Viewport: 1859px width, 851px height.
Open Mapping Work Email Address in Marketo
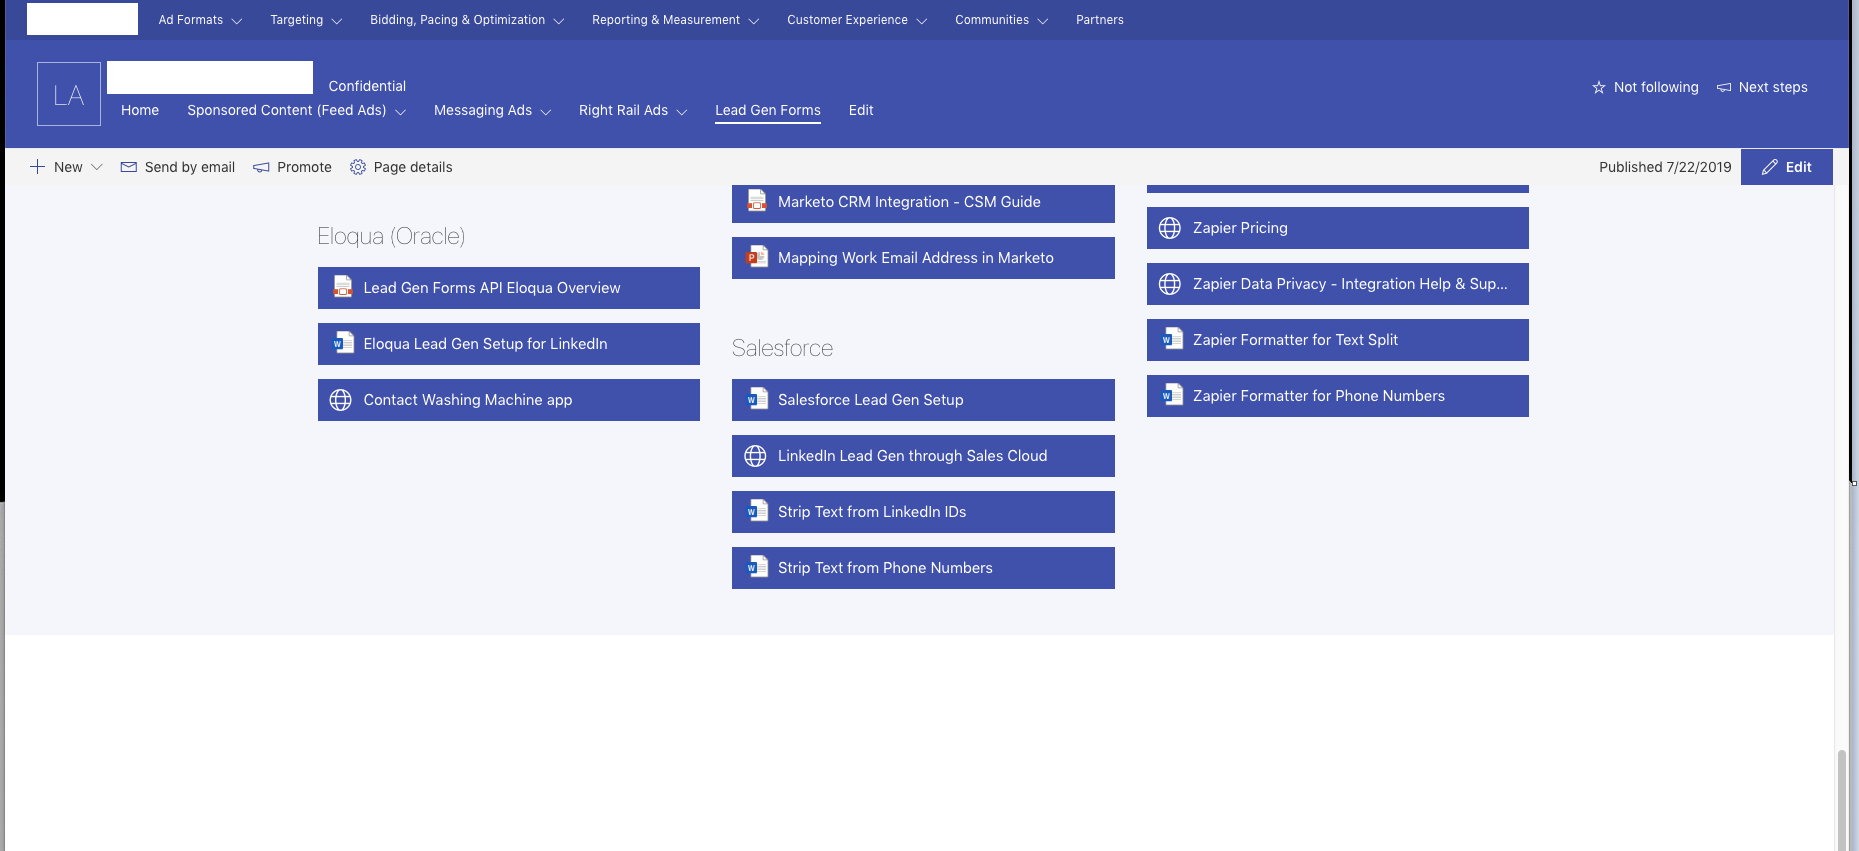pyautogui.click(x=923, y=258)
